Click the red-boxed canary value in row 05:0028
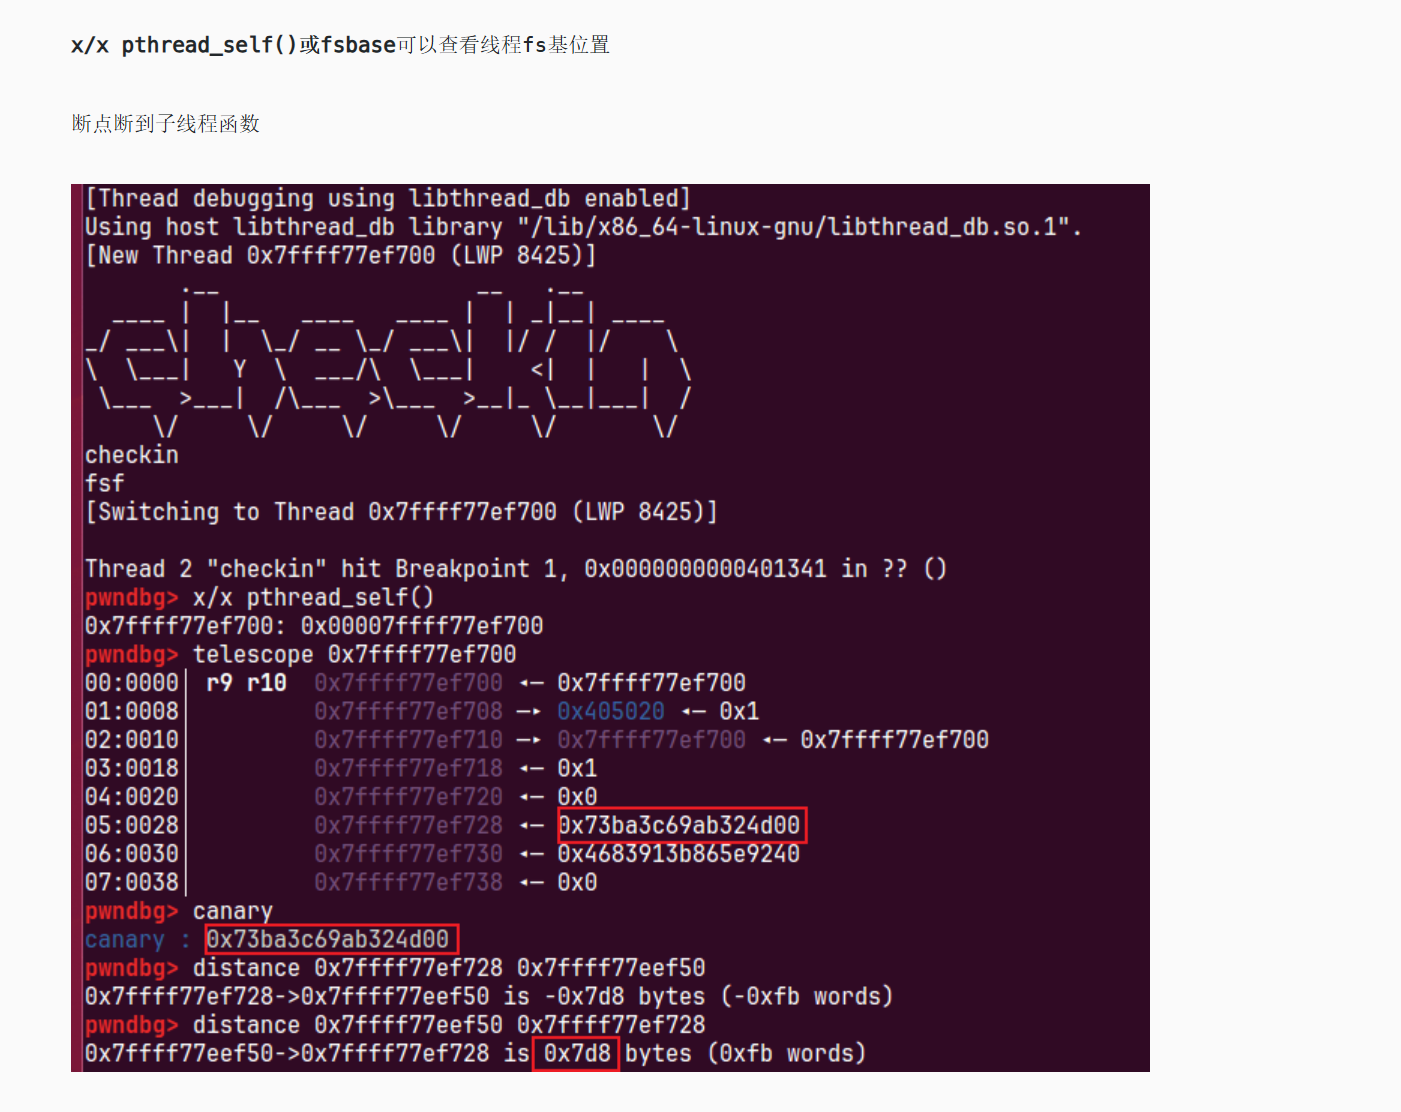The width and height of the screenshot is (1401, 1112). [x=680, y=825]
